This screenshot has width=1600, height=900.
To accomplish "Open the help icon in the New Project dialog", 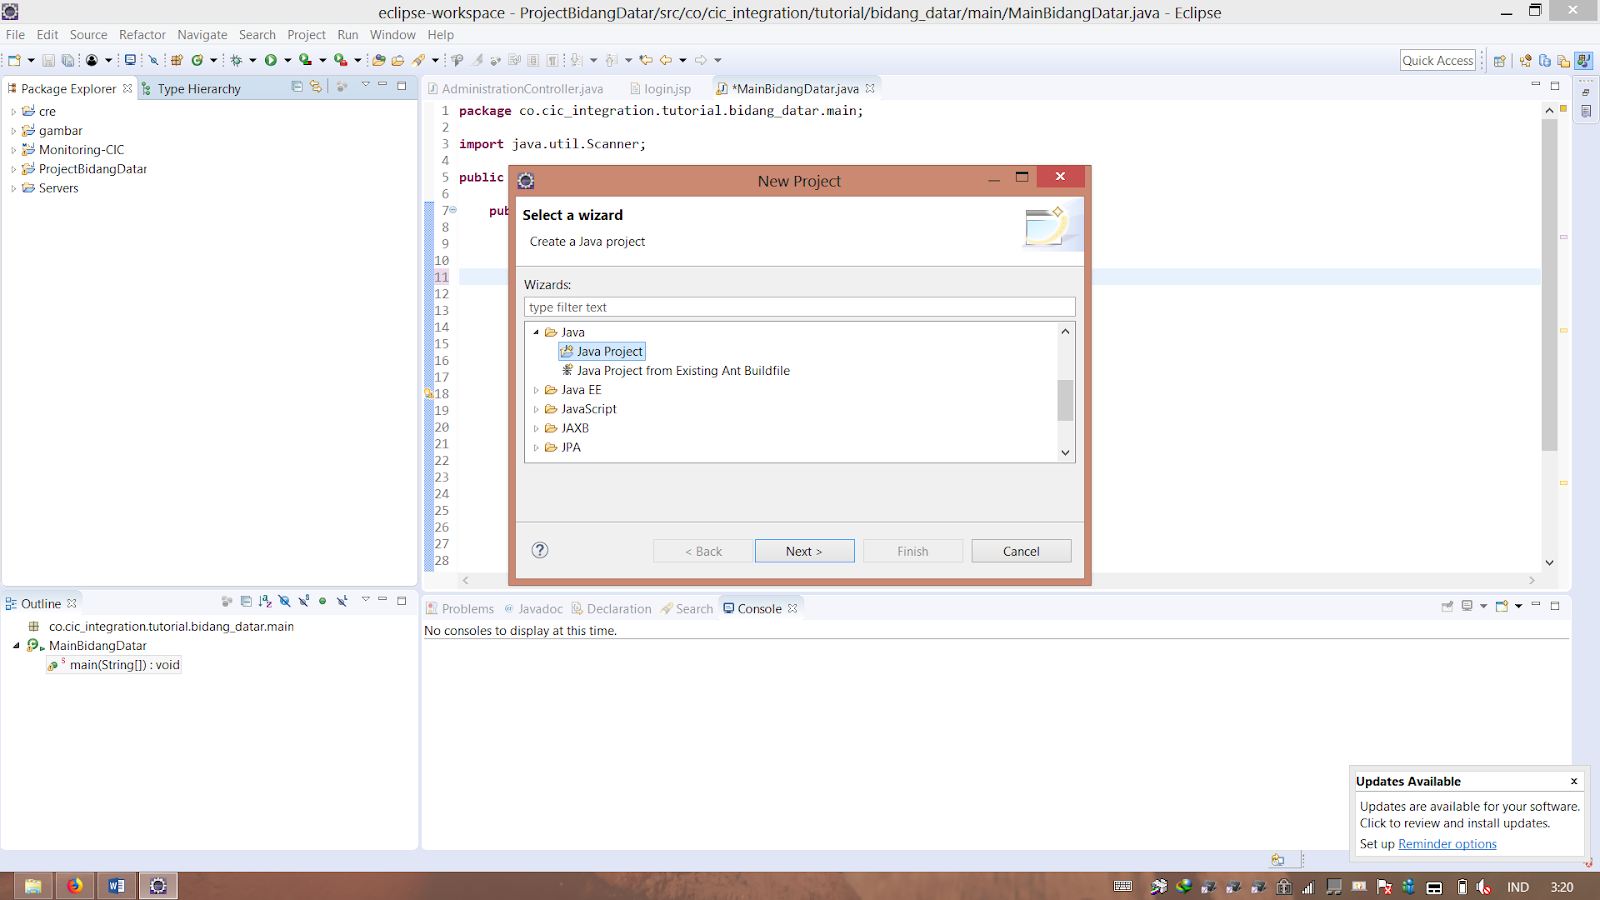I will click(540, 550).
